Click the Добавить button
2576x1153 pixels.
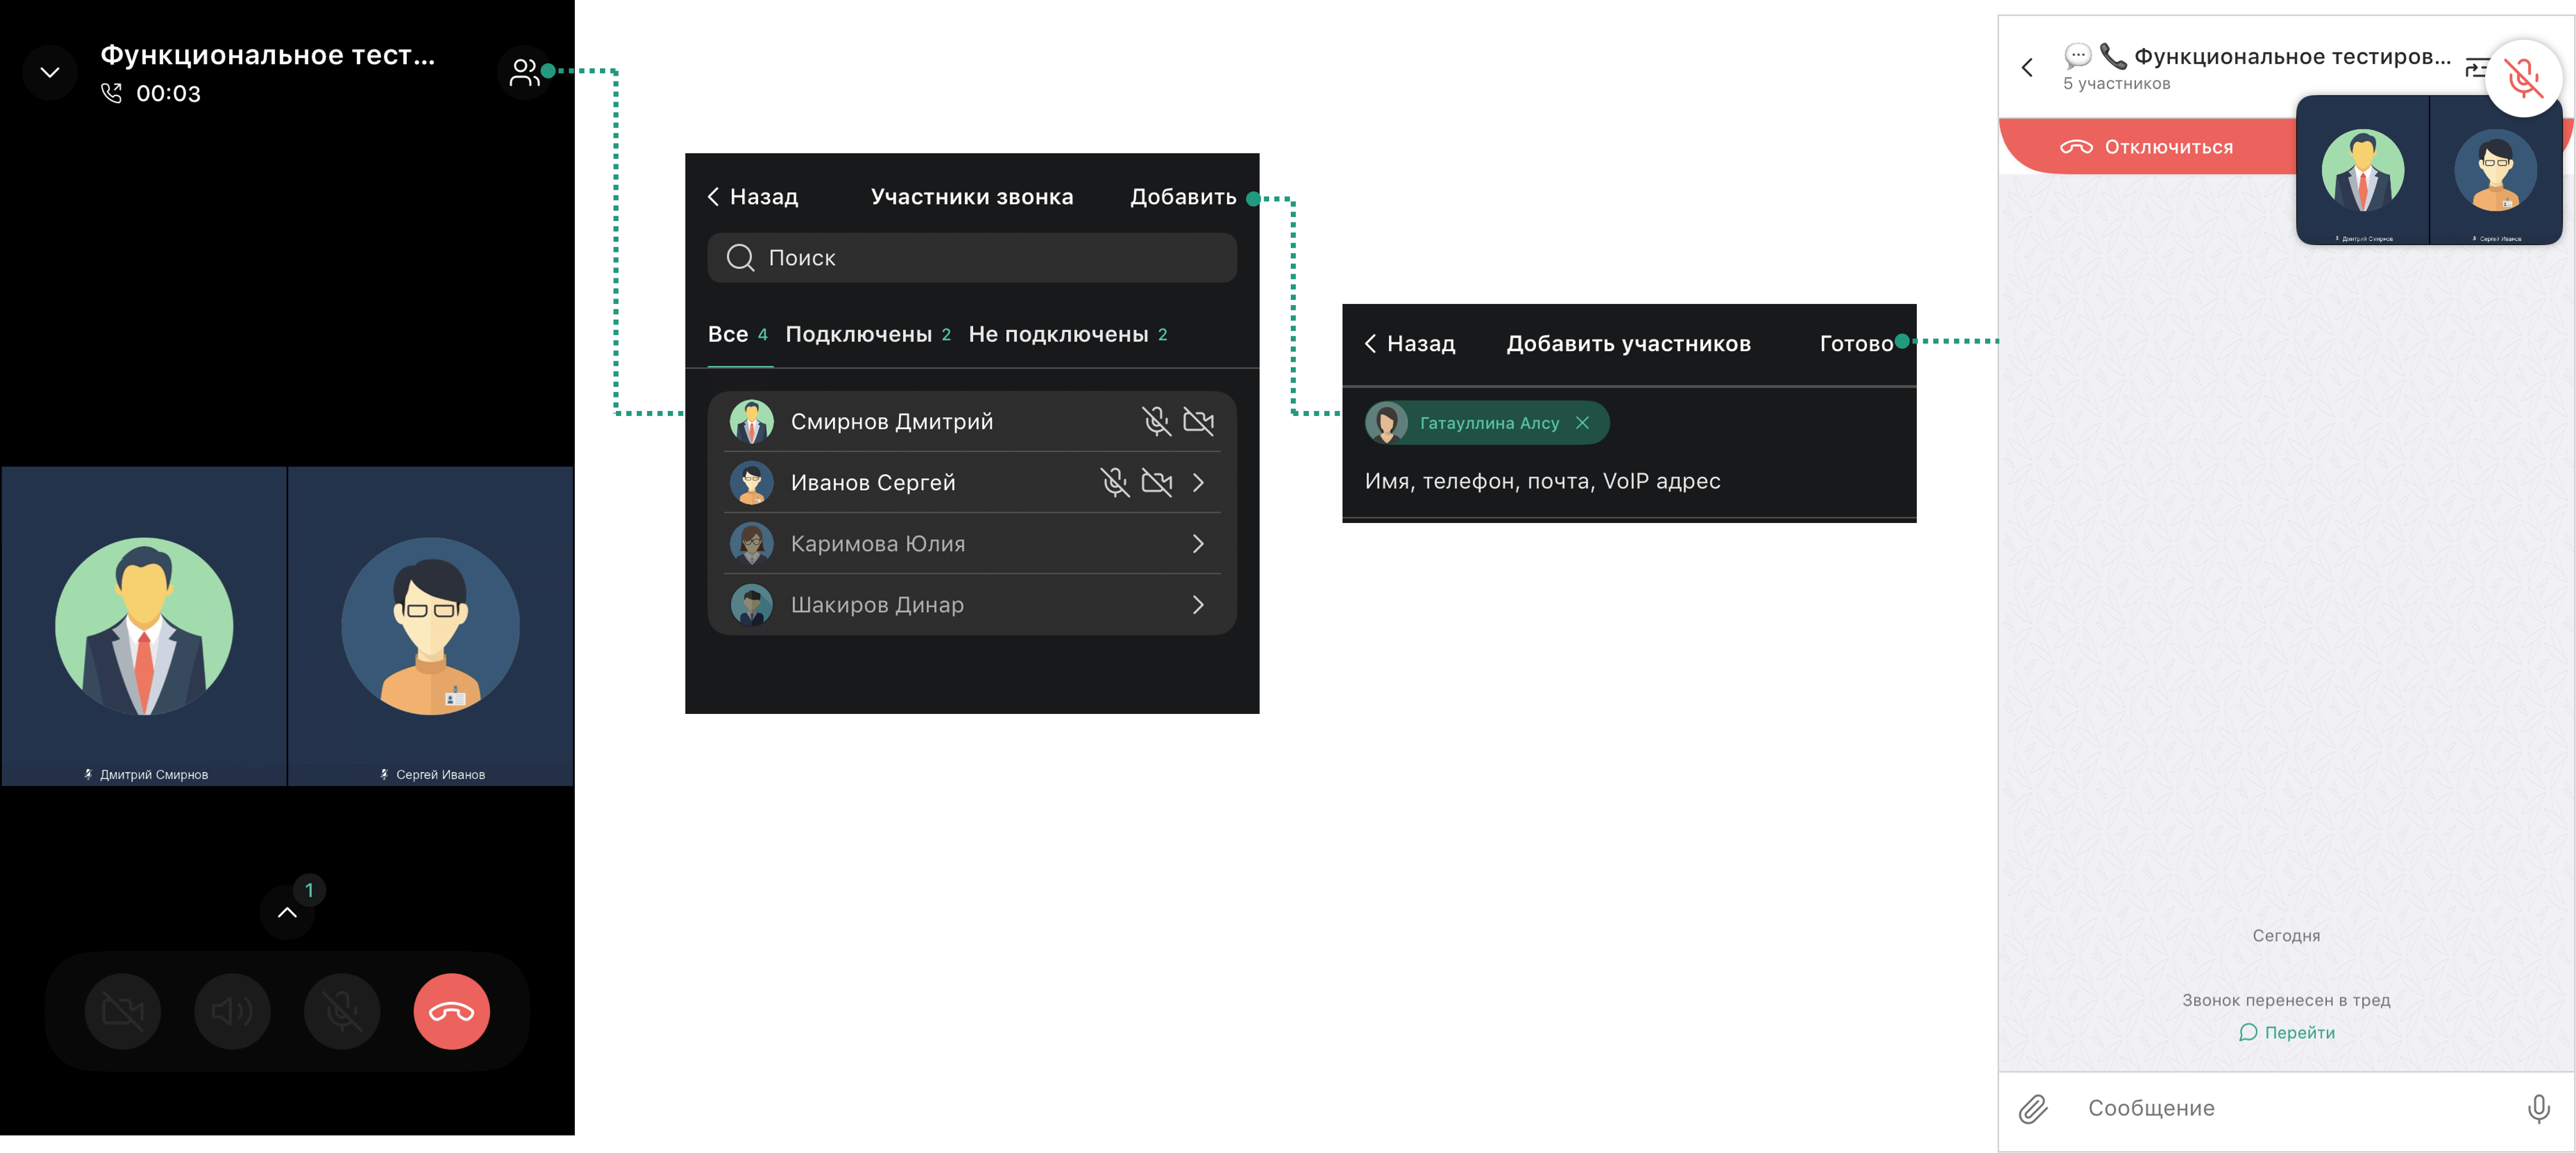point(1182,197)
